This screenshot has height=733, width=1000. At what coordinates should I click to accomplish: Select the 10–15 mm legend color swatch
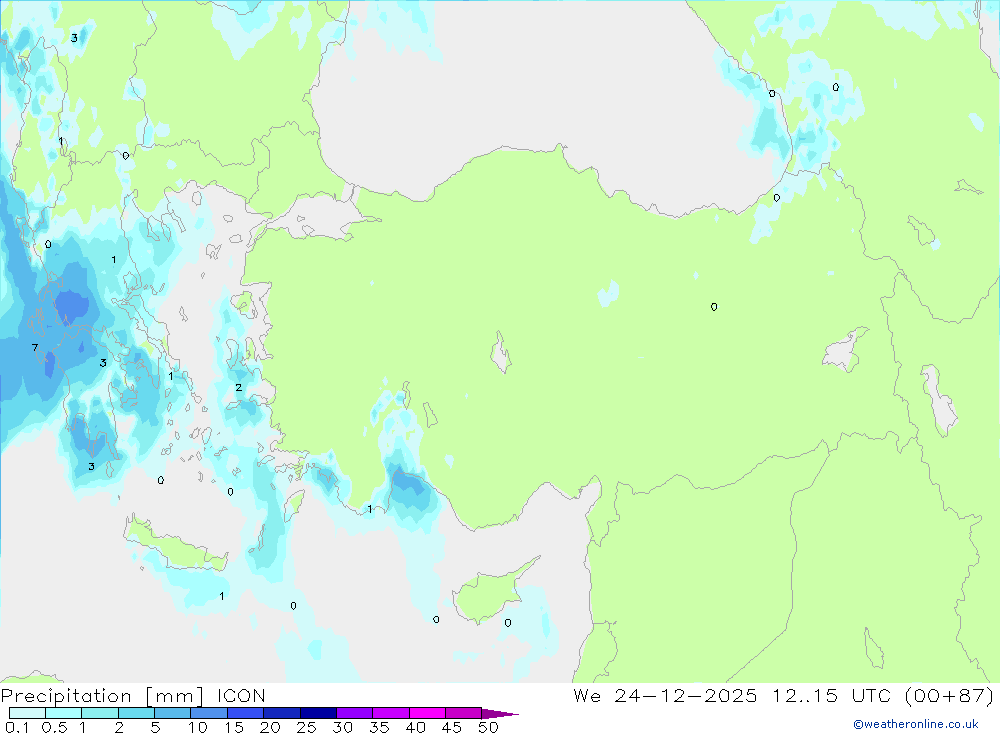[x=209, y=713]
